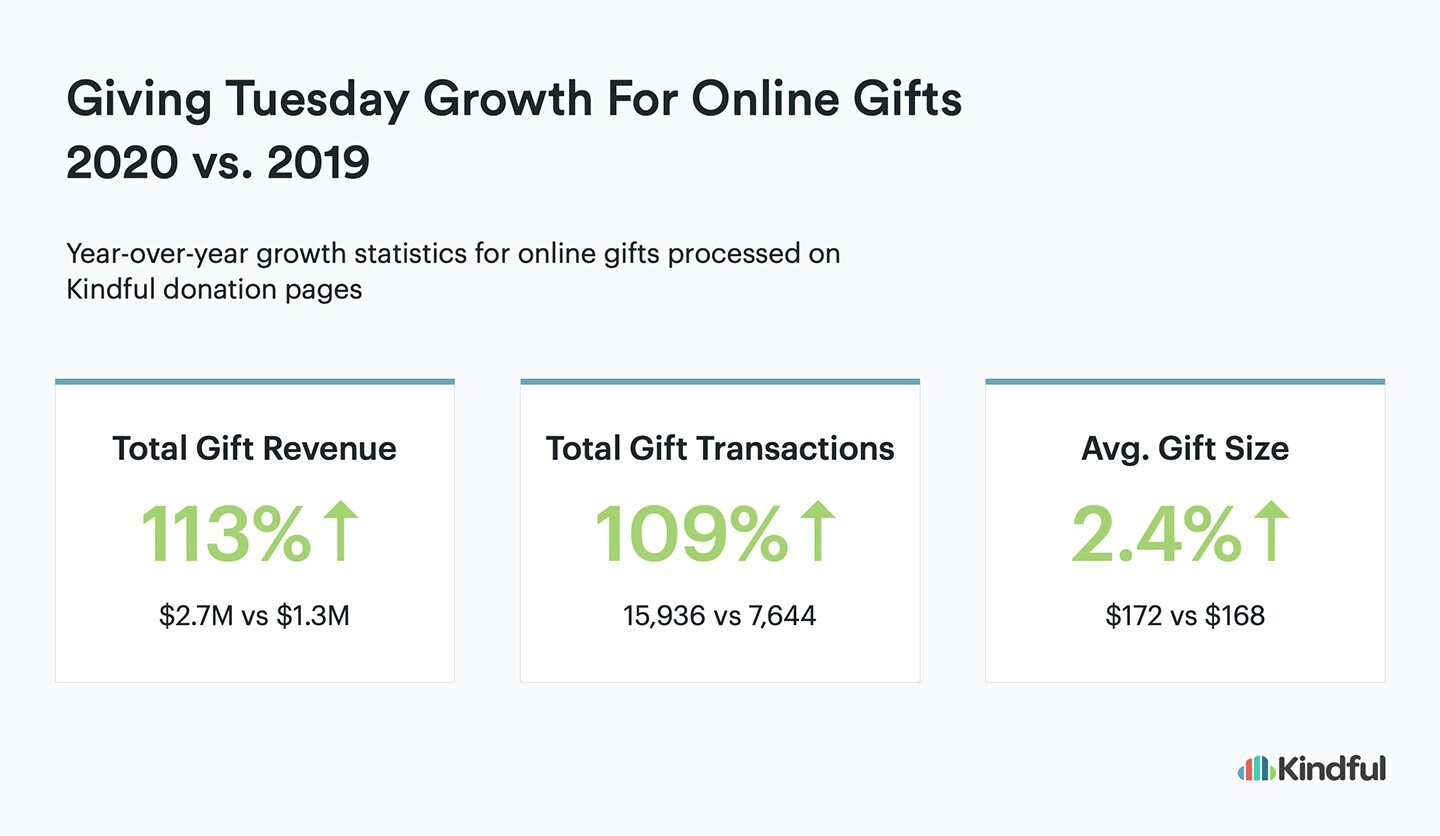Viewport: 1440px width, 836px height.
Task: Click the Kindful logo icon
Action: (x=1256, y=768)
